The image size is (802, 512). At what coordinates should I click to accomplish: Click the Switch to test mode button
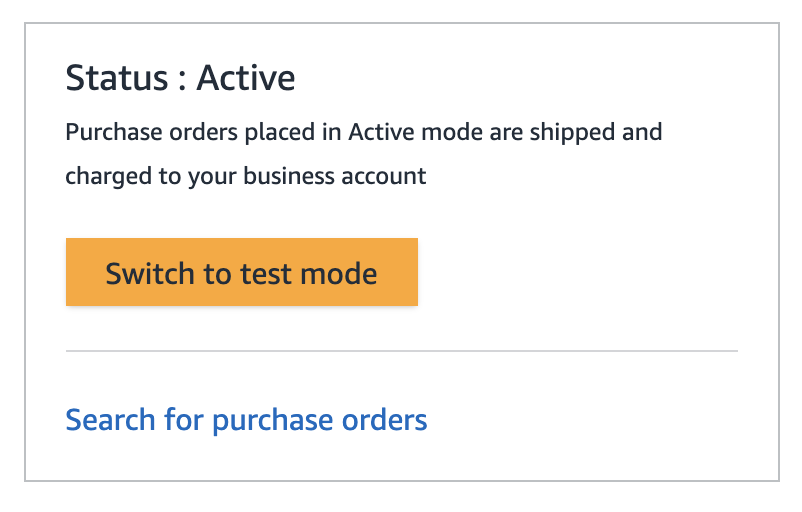pos(241,272)
